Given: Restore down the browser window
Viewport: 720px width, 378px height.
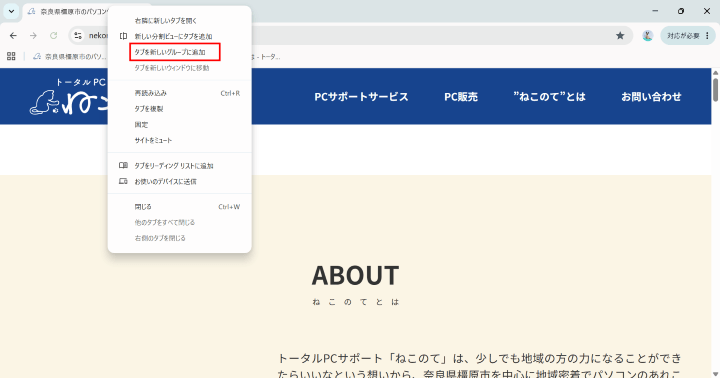Looking at the screenshot, I should 681,11.
